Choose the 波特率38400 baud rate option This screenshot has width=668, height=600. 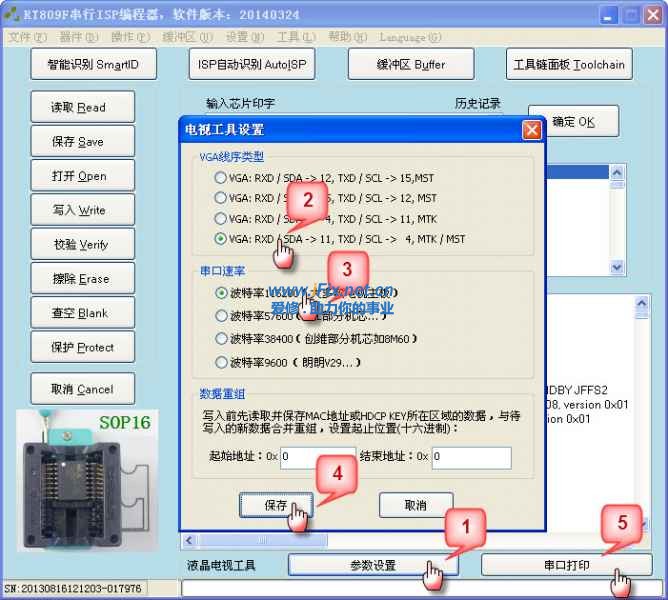(221, 339)
